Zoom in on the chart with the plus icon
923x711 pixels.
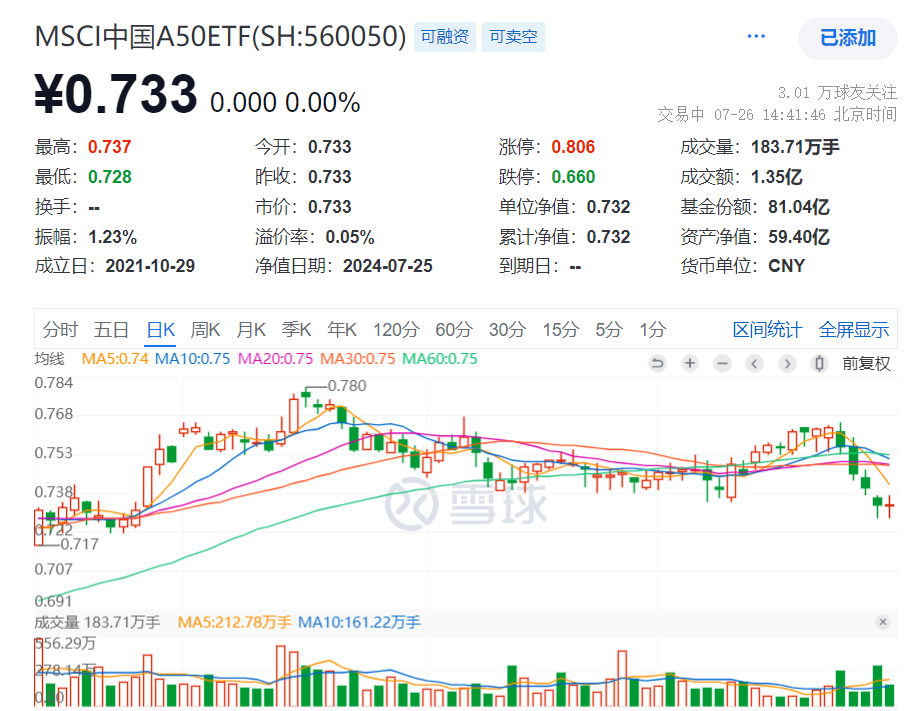point(689,363)
